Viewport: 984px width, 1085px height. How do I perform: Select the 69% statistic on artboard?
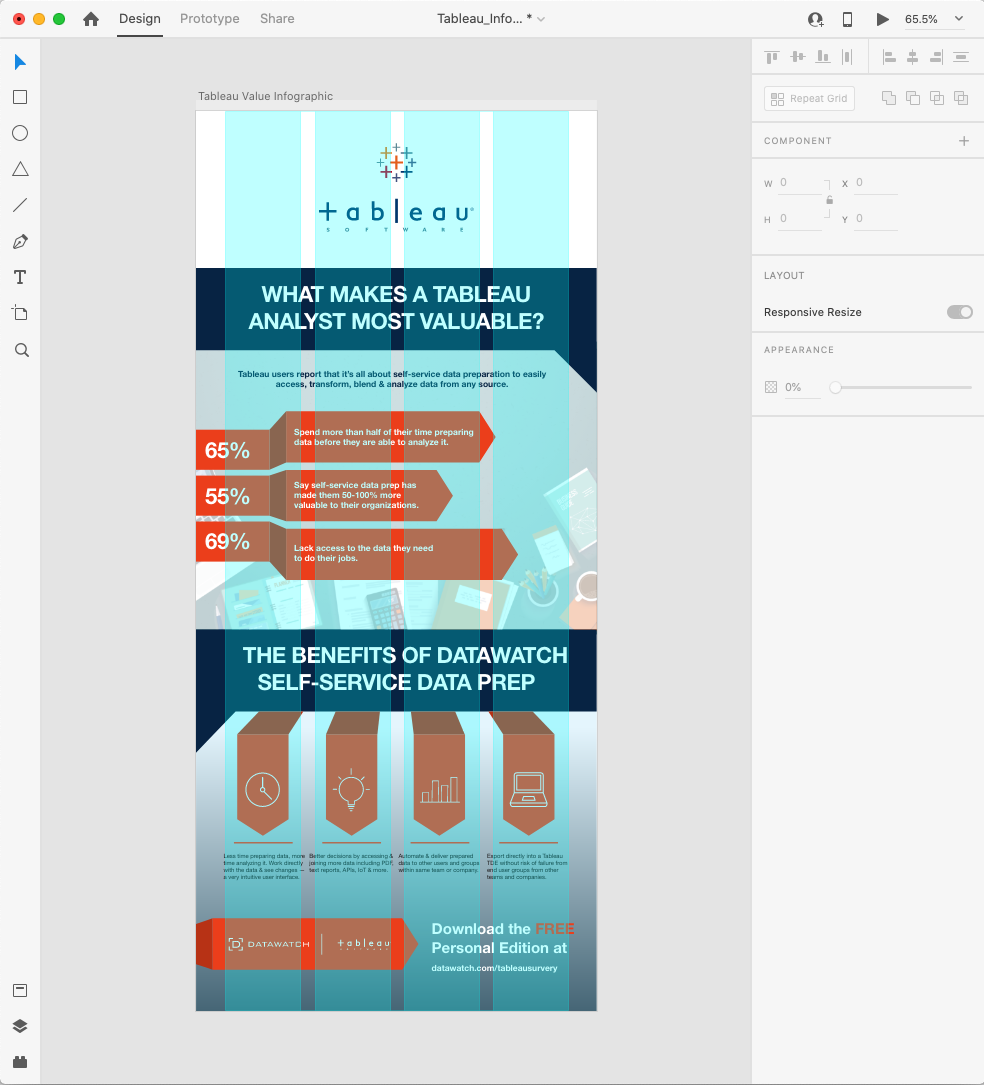tap(227, 541)
